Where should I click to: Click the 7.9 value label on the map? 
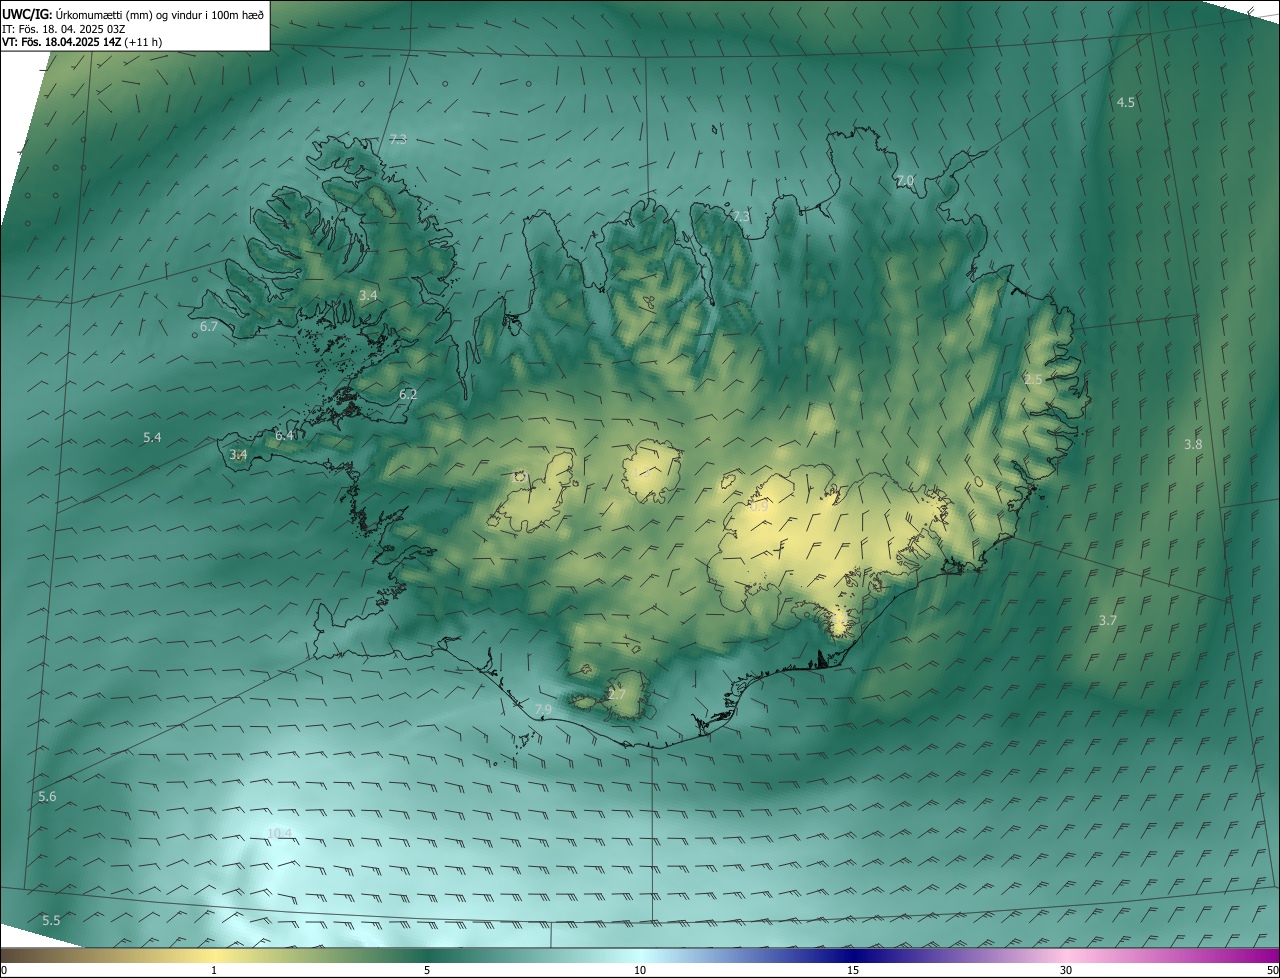pos(543,710)
